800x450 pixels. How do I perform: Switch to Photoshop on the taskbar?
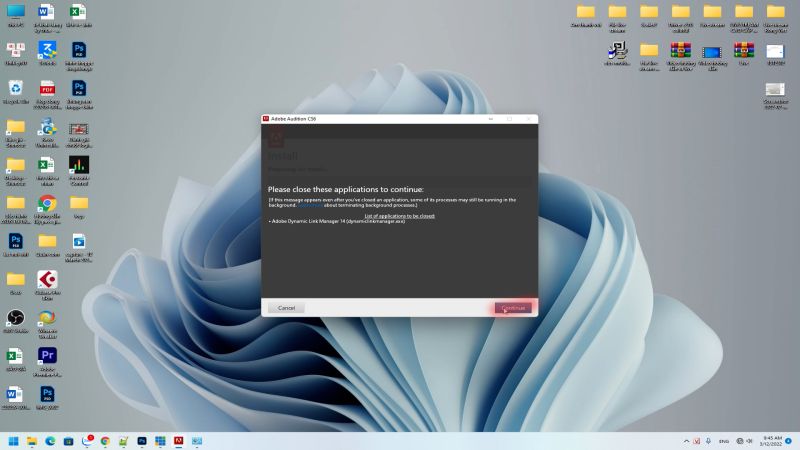click(x=142, y=441)
